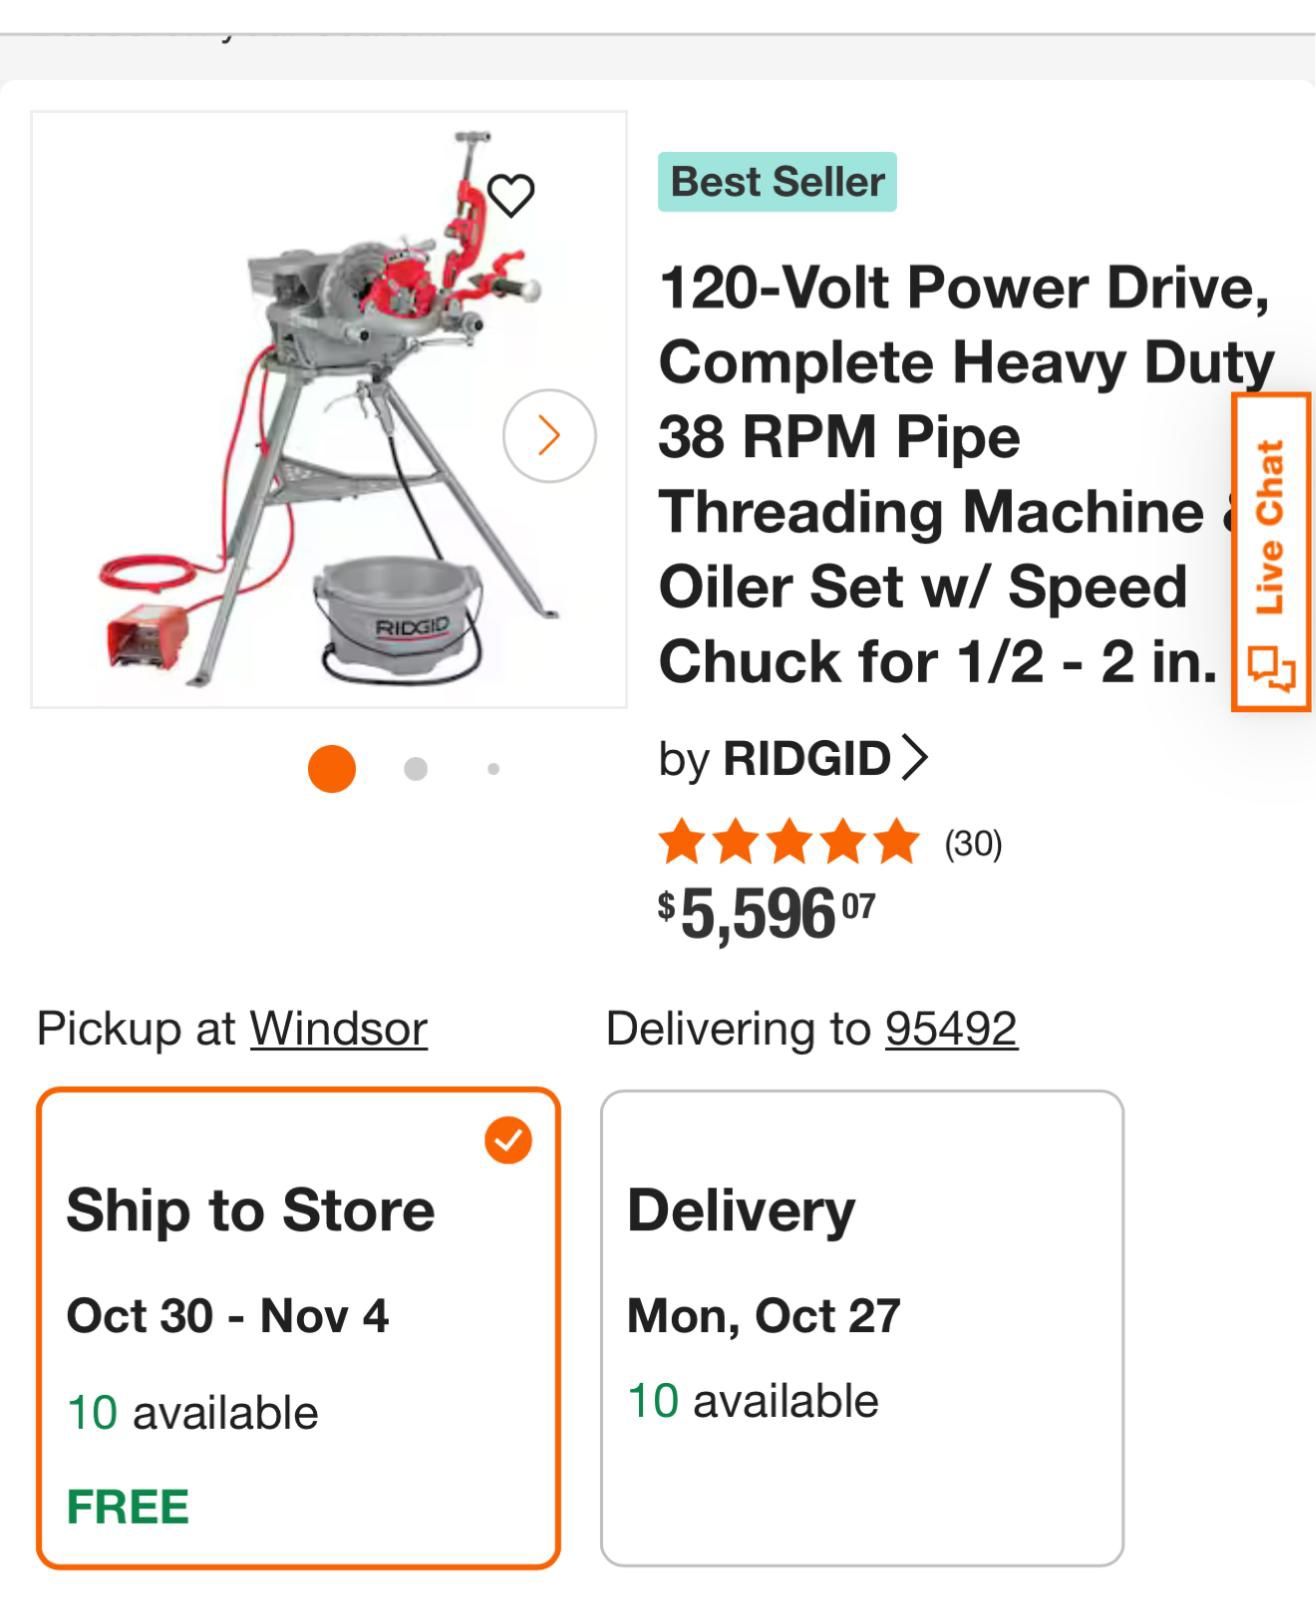The height and width of the screenshot is (1600, 1316).
Task: Visit the RIDGID brand name link
Action: (806, 758)
